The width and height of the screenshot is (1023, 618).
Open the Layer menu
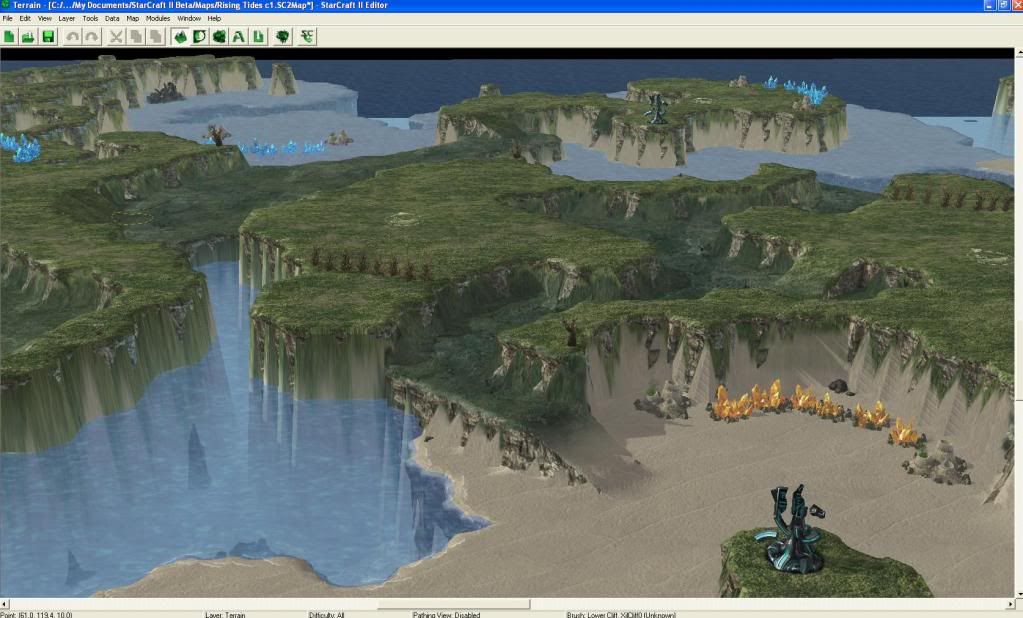pyautogui.click(x=67, y=19)
